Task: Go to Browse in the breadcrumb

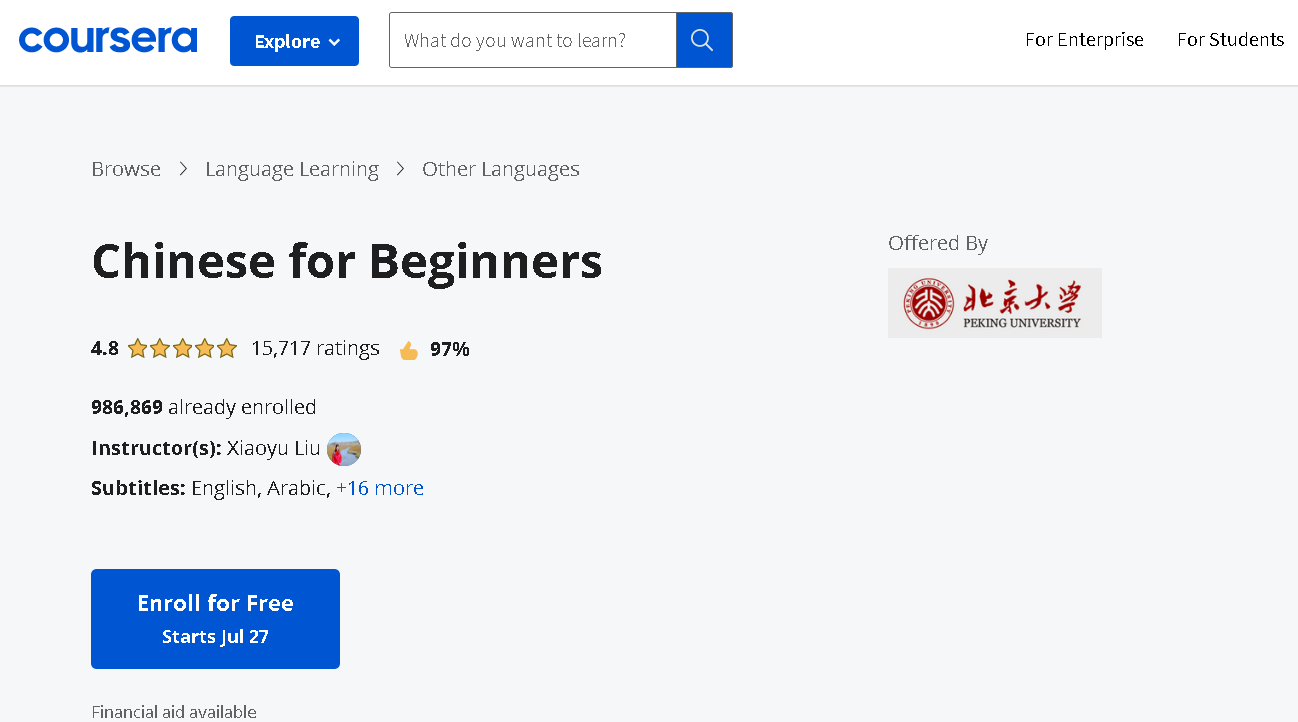Action: coord(126,169)
